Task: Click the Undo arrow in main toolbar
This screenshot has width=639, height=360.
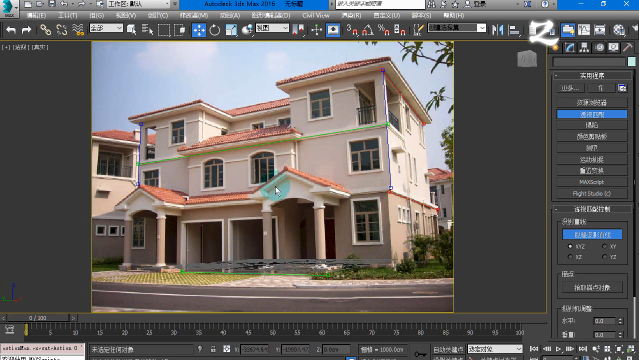Action: coord(11,30)
